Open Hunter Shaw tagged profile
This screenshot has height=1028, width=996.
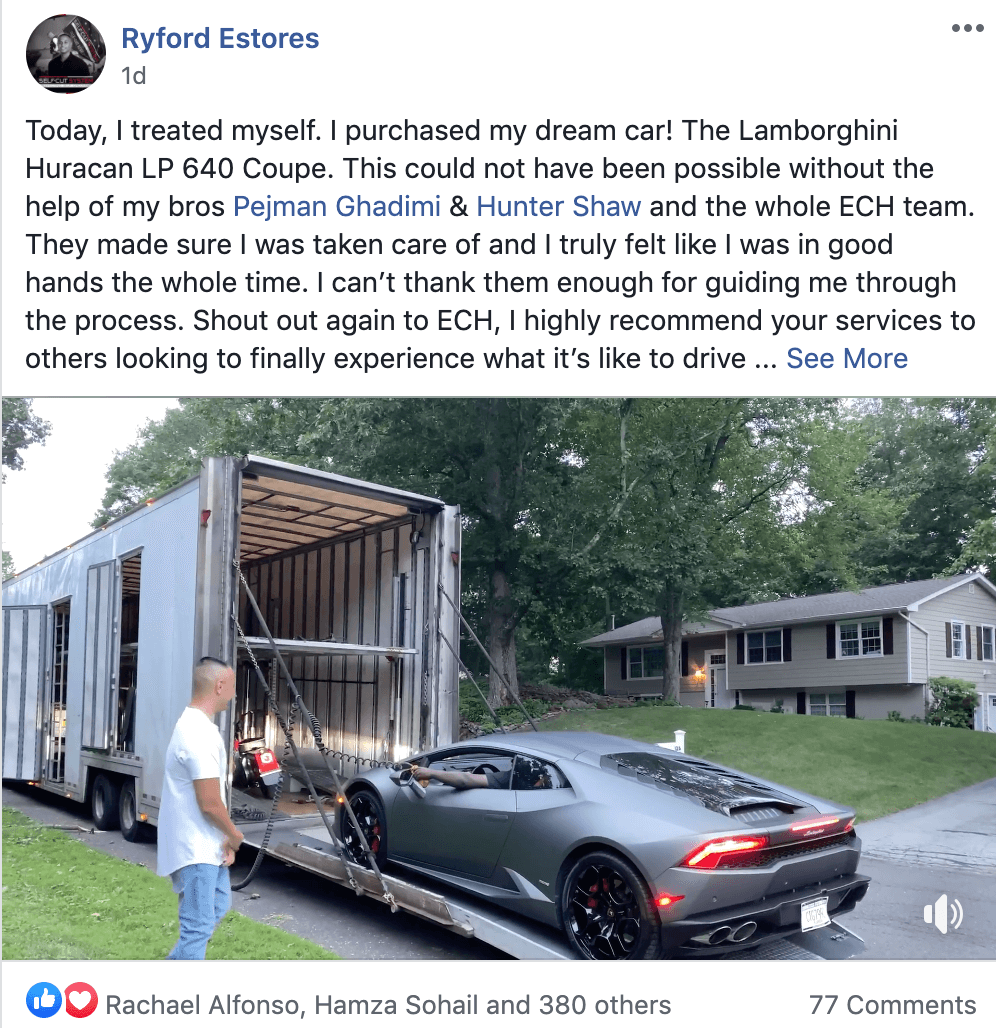tap(559, 207)
